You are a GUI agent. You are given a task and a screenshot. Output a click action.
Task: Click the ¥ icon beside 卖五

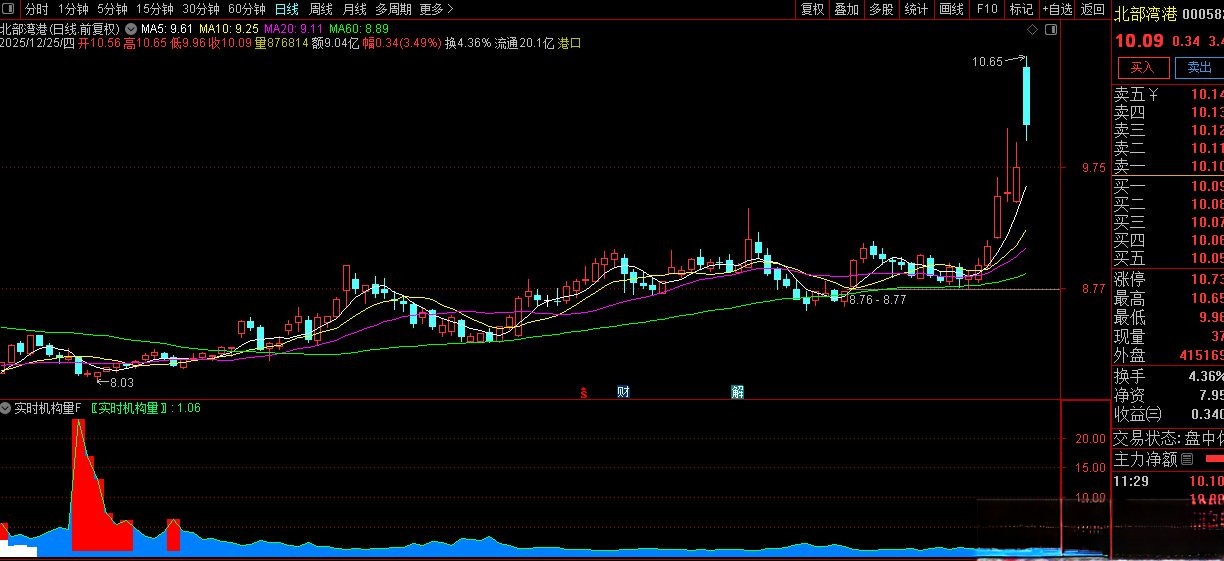(x=1153, y=95)
